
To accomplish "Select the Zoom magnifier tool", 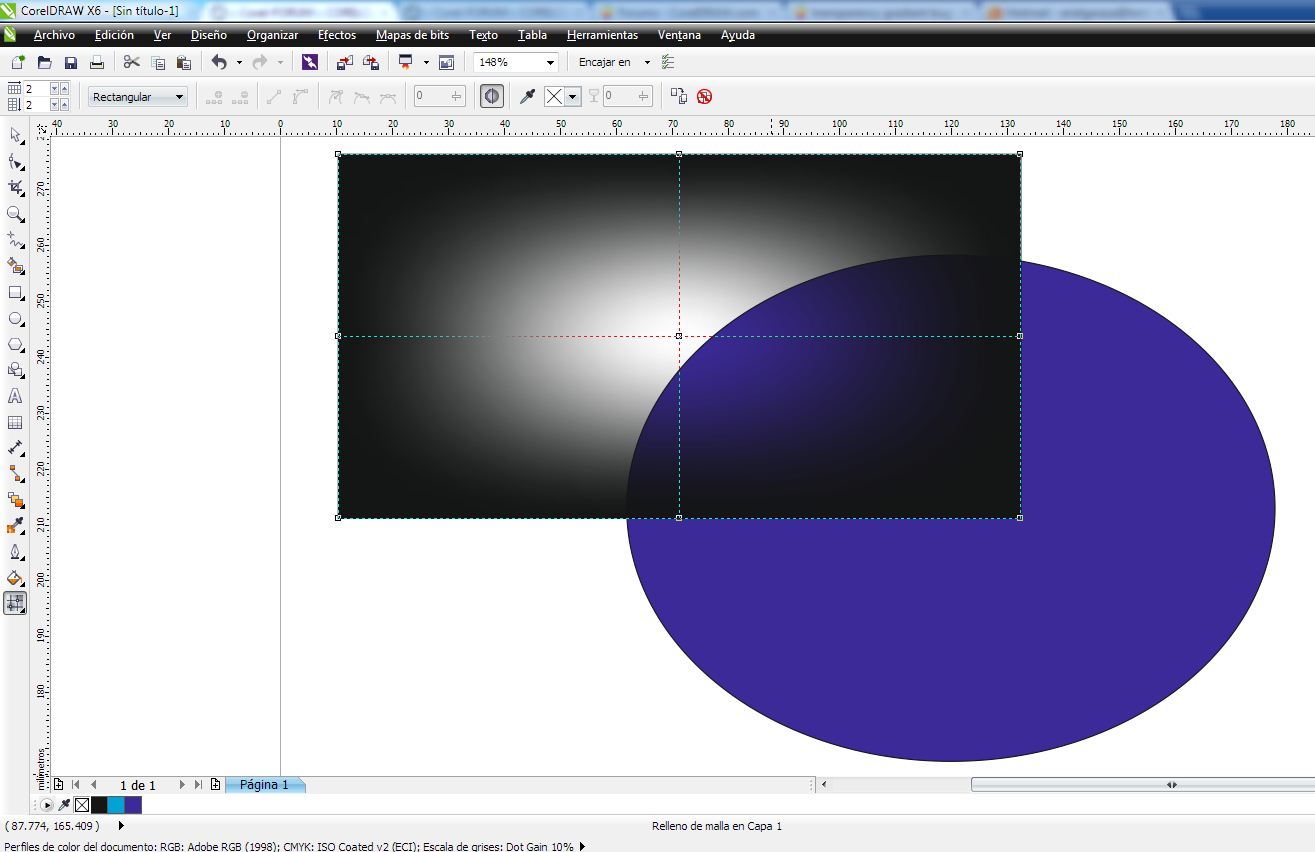I will [15, 214].
